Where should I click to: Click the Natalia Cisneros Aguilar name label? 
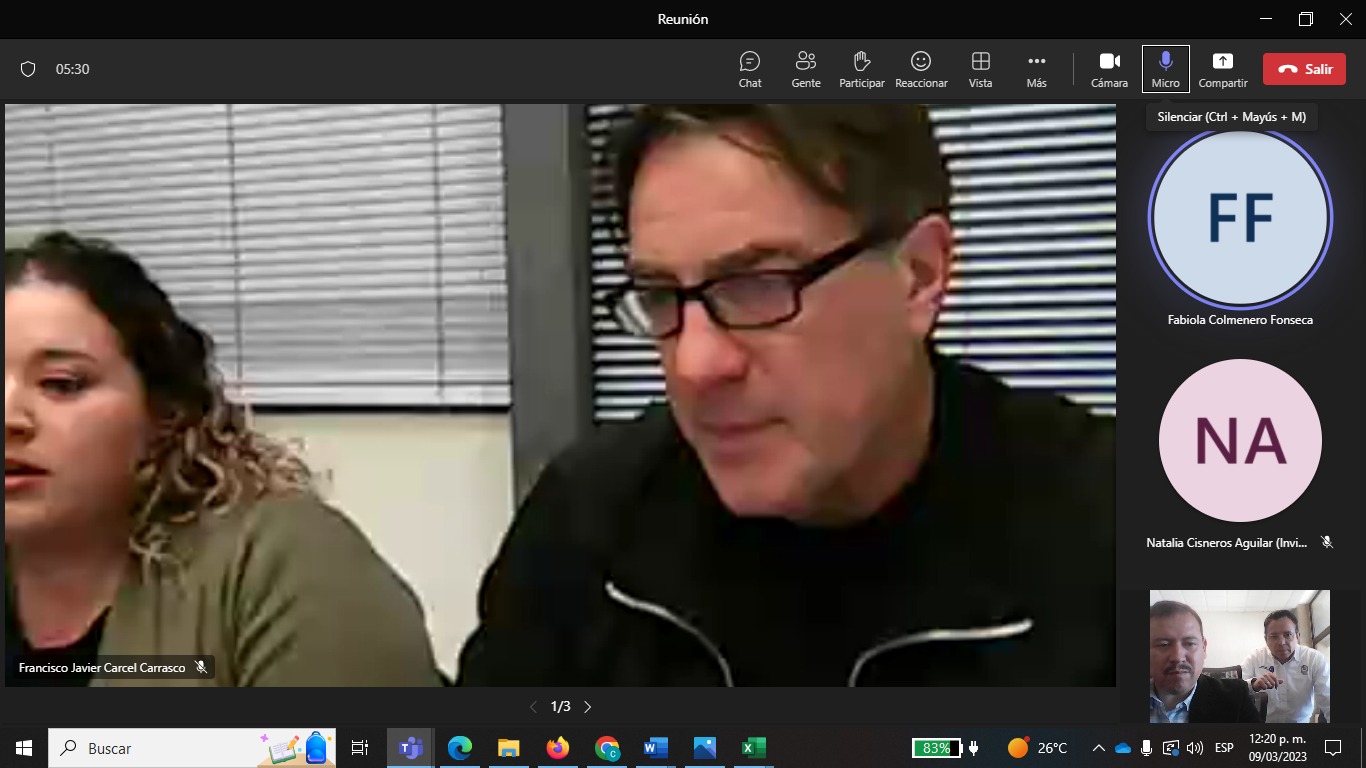pos(1227,543)
